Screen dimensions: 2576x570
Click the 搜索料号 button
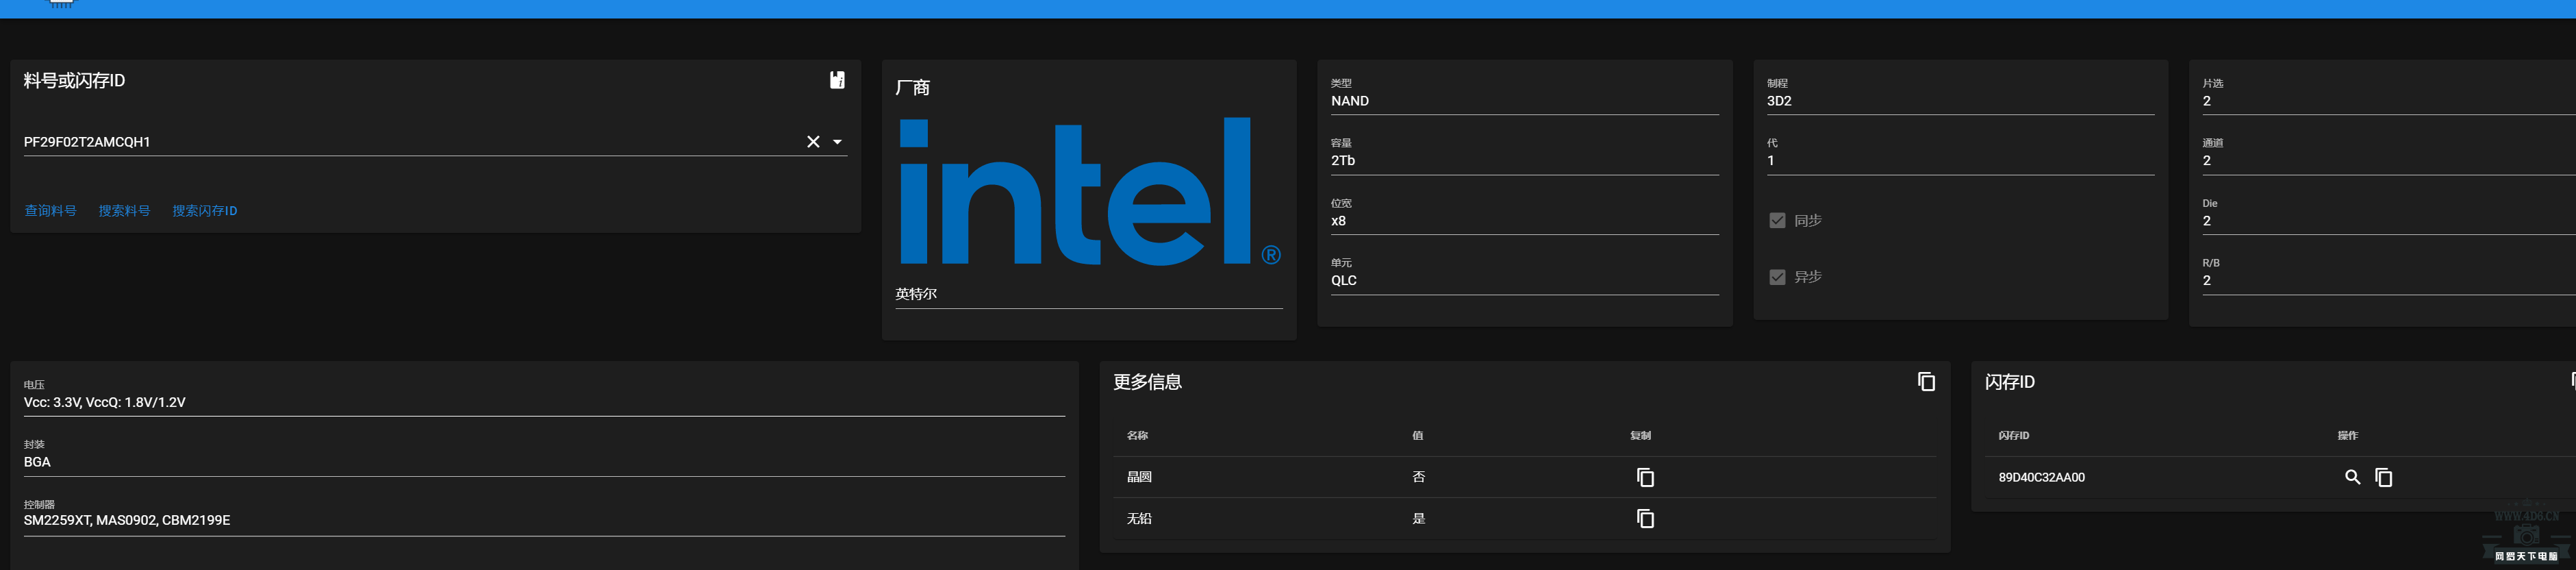point(124,211)
